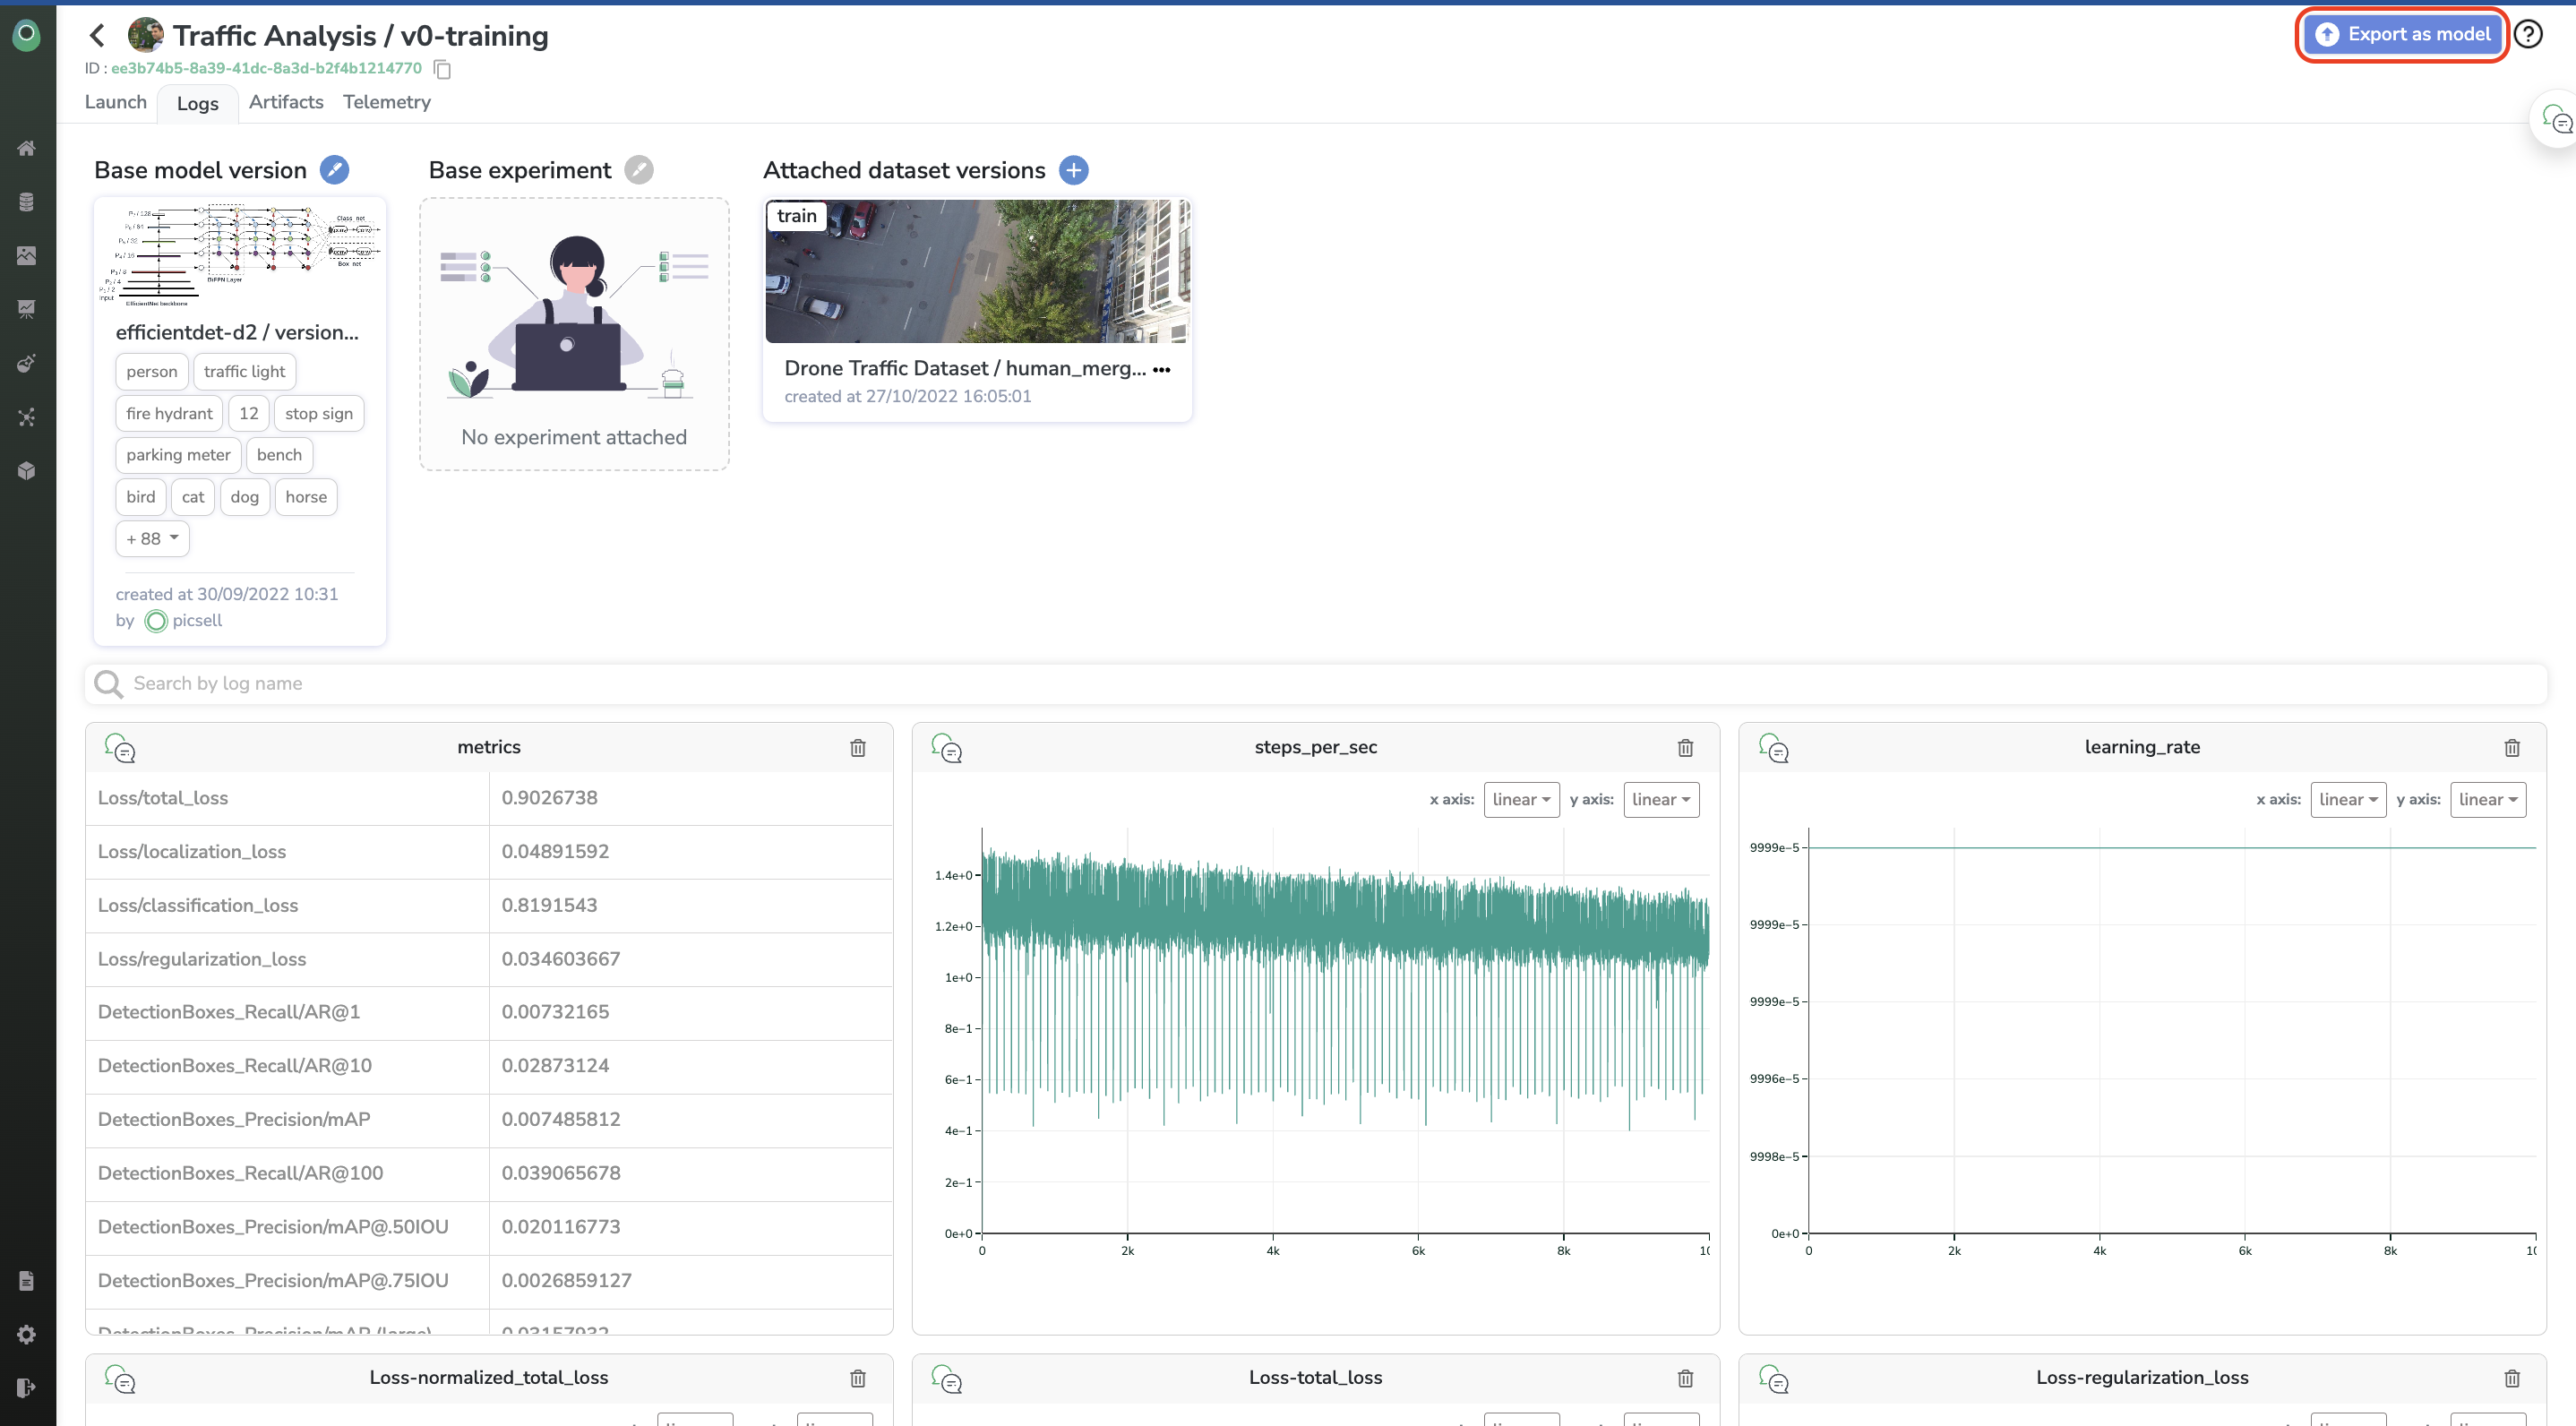
Task: Open the learning_rate y axis linear dropdown
Action: coord(2487,799)
